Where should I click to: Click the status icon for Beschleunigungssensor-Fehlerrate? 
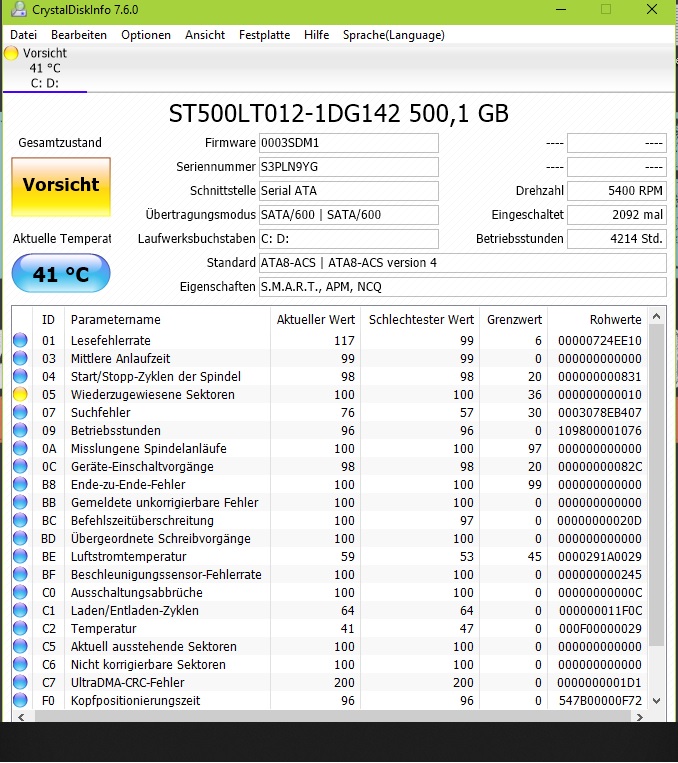coord(20,574)
